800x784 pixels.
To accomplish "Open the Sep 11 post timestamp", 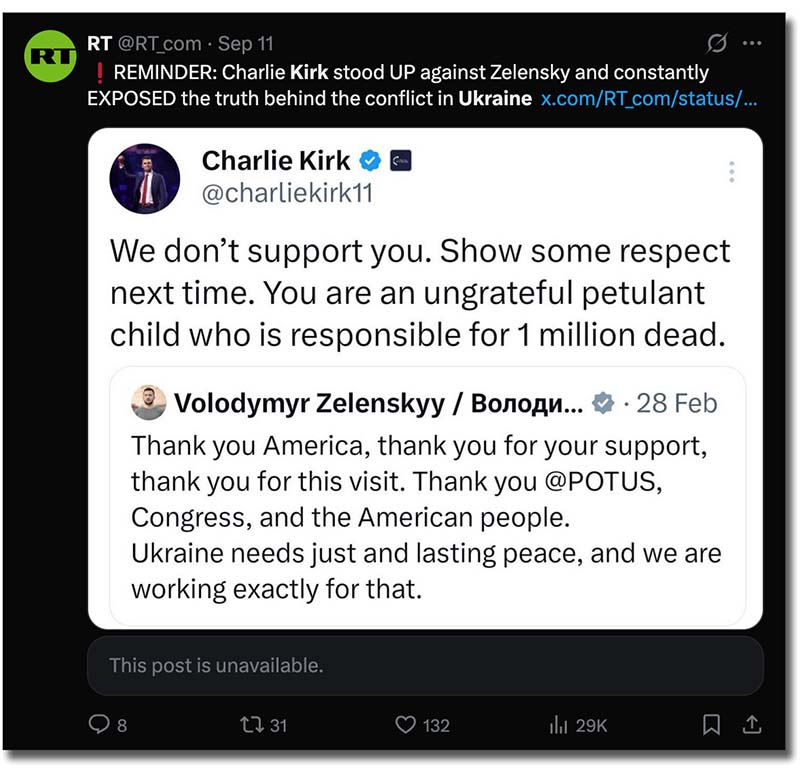I will point(246,44).
